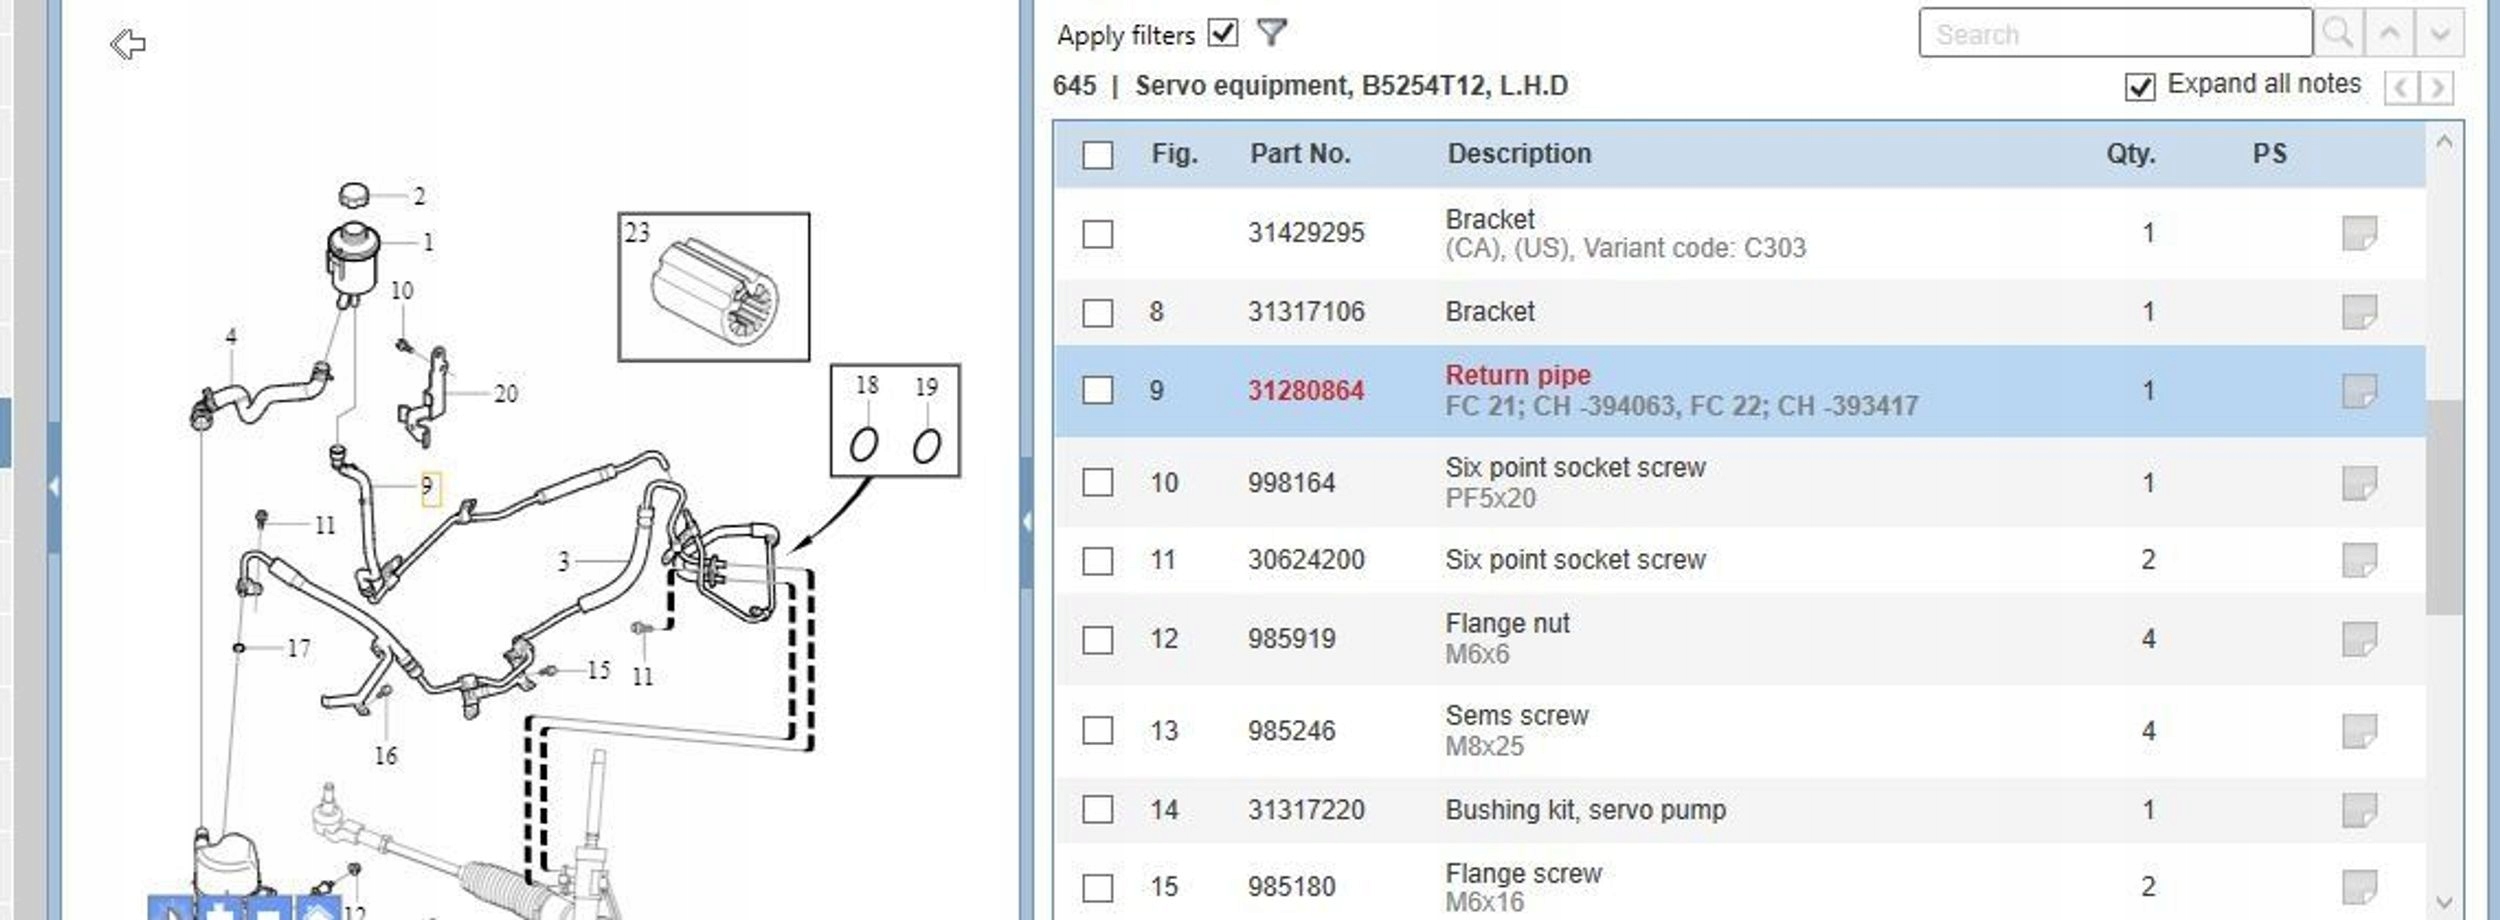The image size is (2500, 920).
Task: Click callout 17 in the diagram
Action: click(x=298, y=649)
